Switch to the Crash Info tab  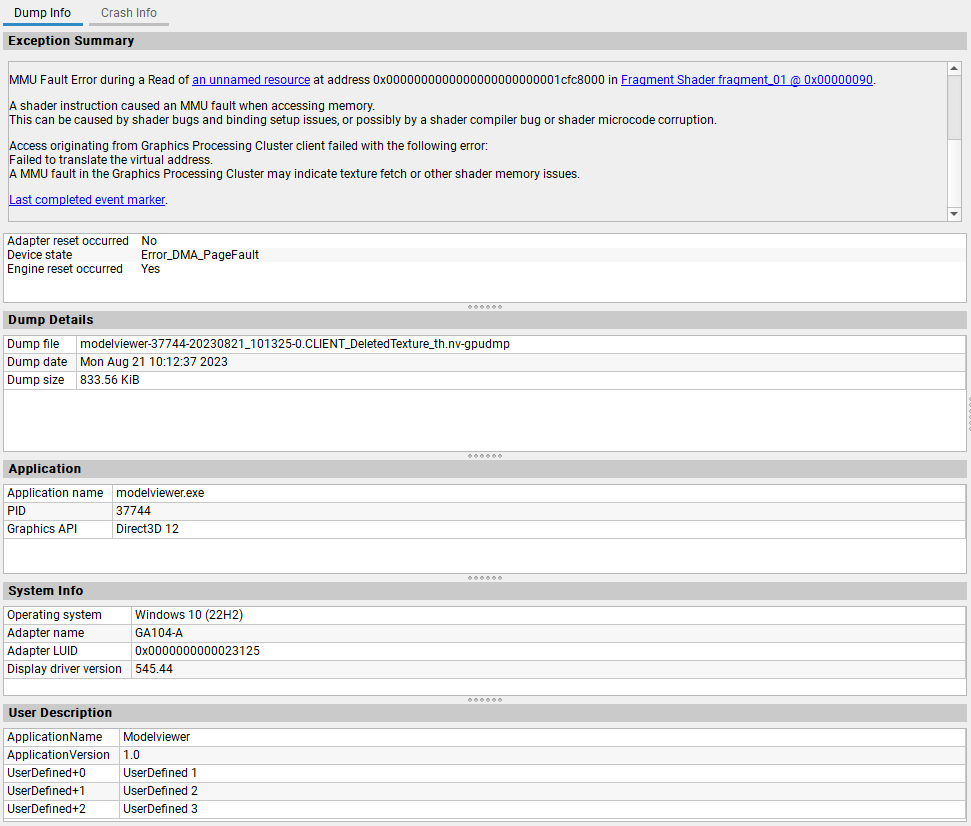[x=128, y=13]
